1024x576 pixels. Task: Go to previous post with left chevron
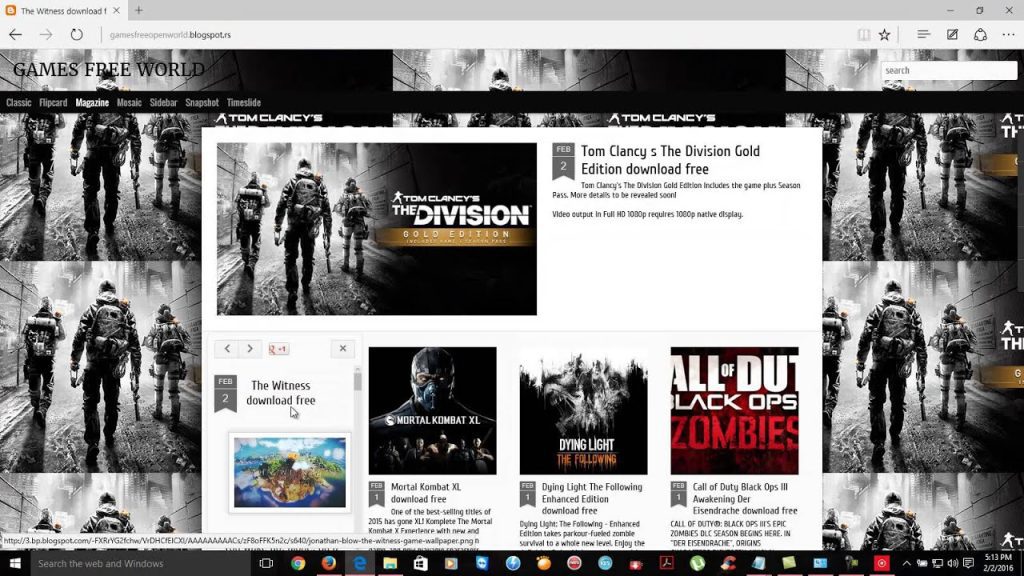(x=227, y=349)
